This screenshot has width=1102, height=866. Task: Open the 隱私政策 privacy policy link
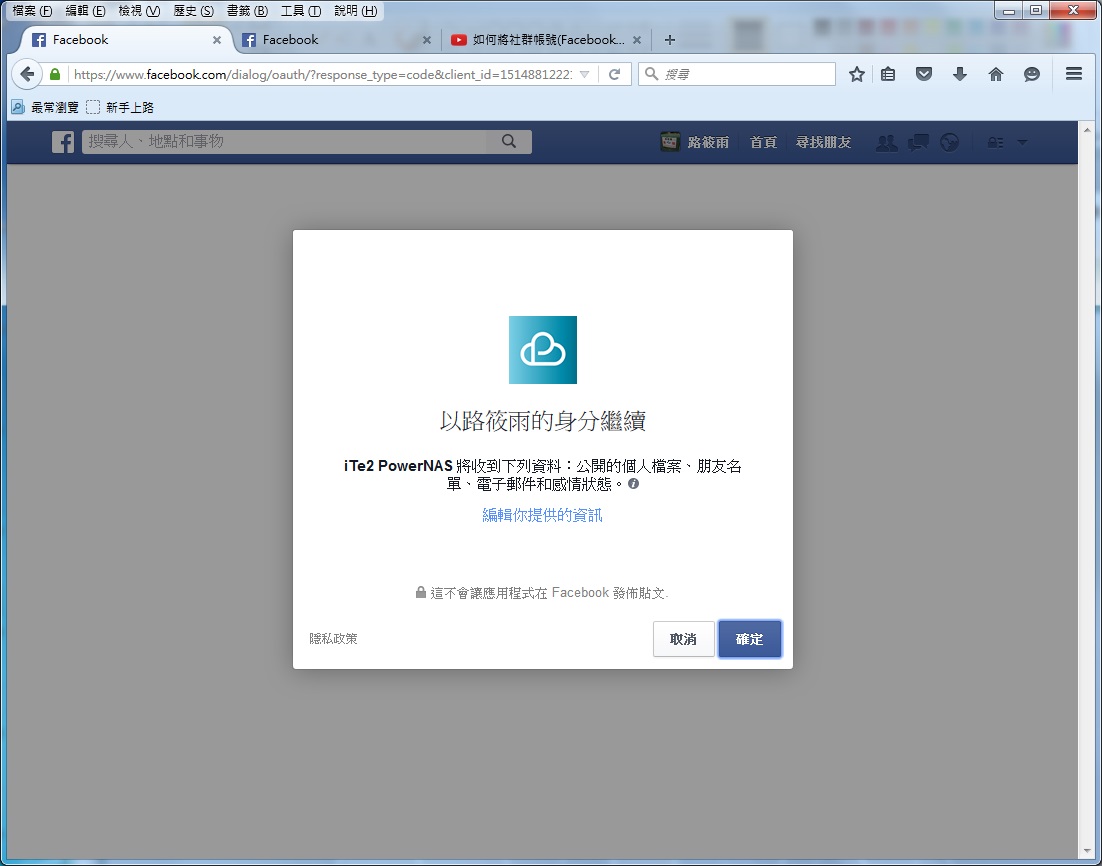tap(333, 638)
